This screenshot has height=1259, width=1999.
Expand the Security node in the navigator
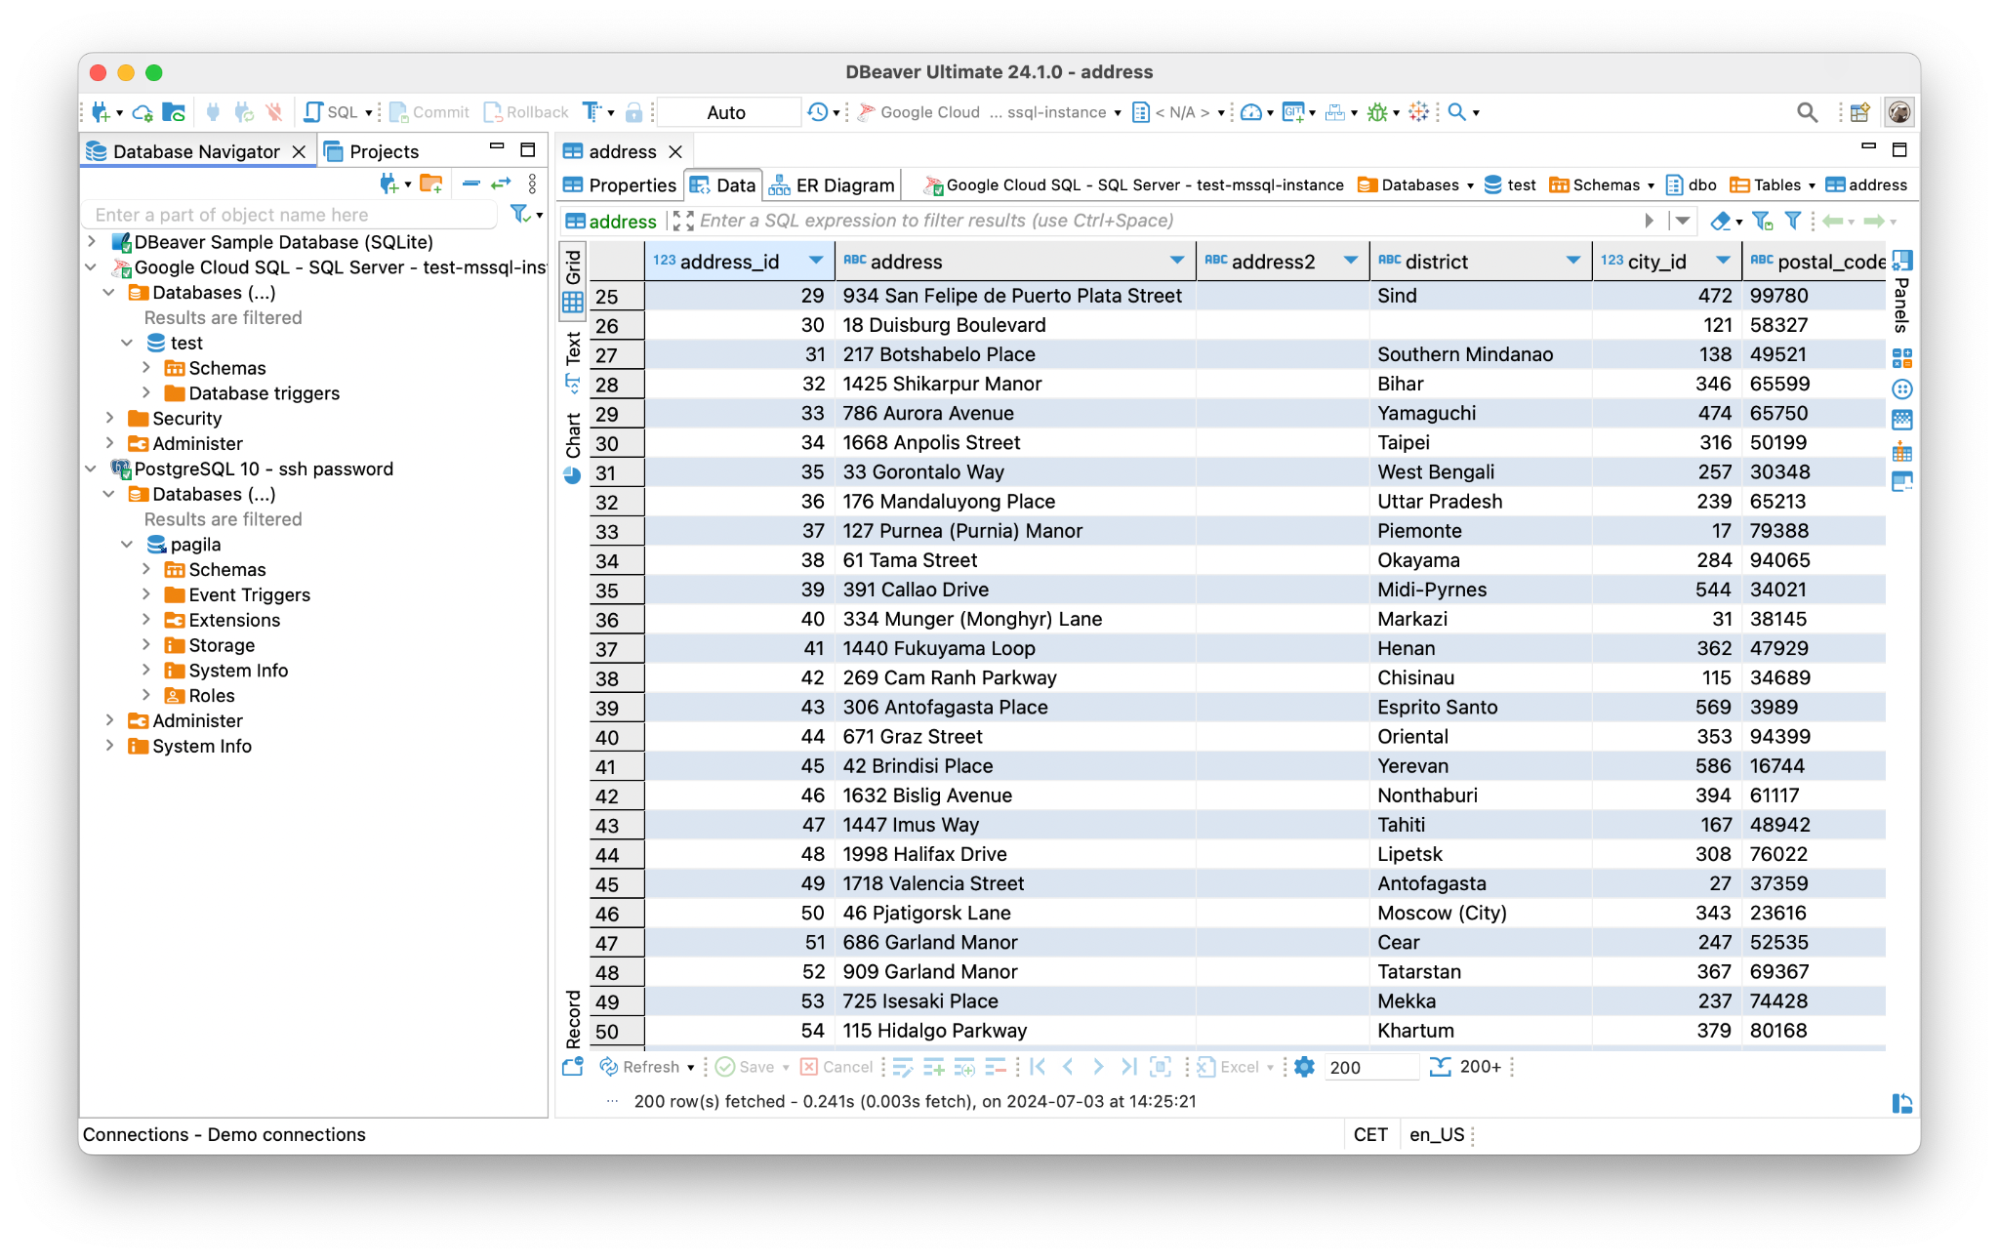(110, 417)
